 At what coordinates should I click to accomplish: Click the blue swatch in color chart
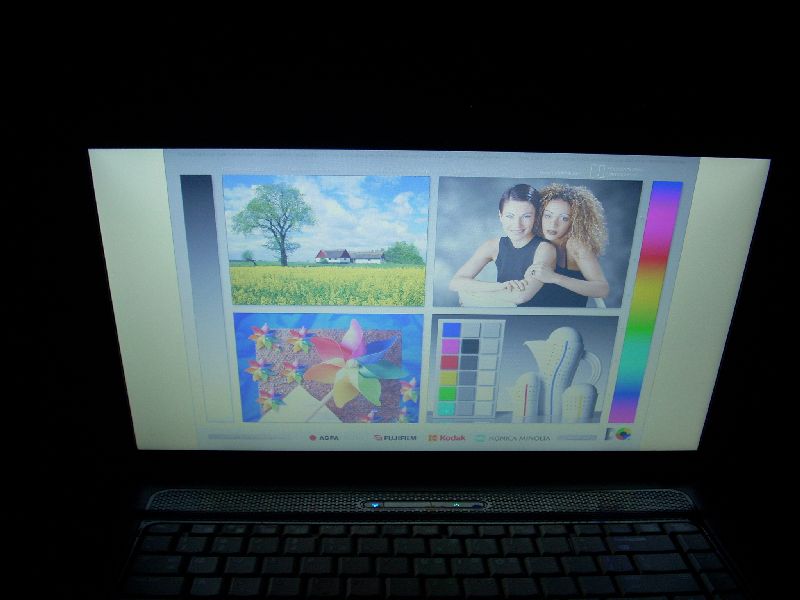(451, 330)
